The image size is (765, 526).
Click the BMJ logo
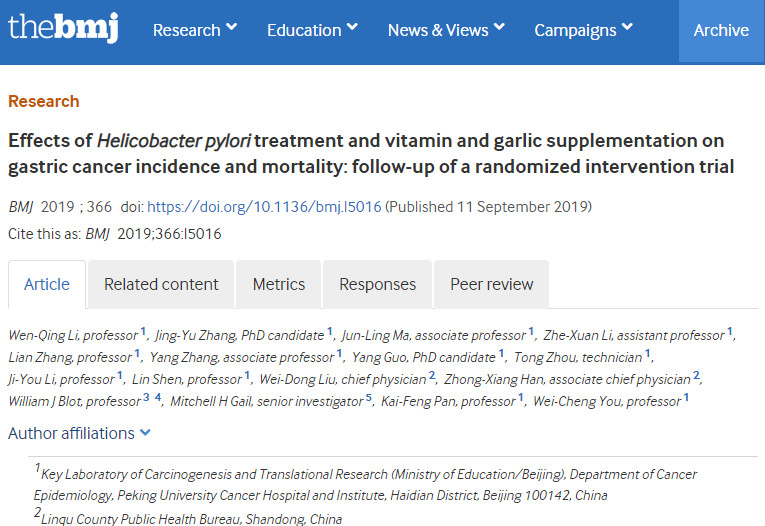tap(63, 27)
